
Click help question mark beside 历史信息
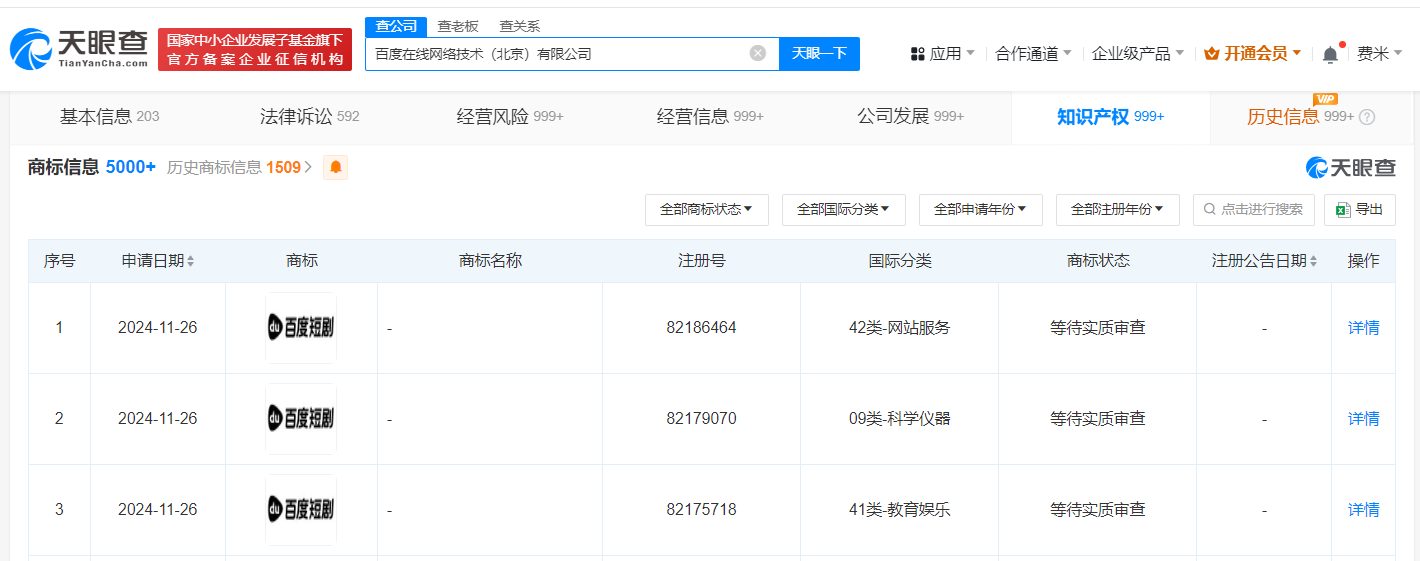1367,117
